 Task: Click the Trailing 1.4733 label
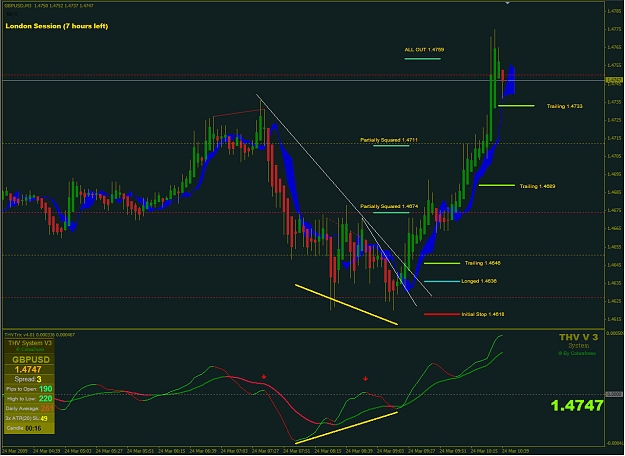(564, 106)
